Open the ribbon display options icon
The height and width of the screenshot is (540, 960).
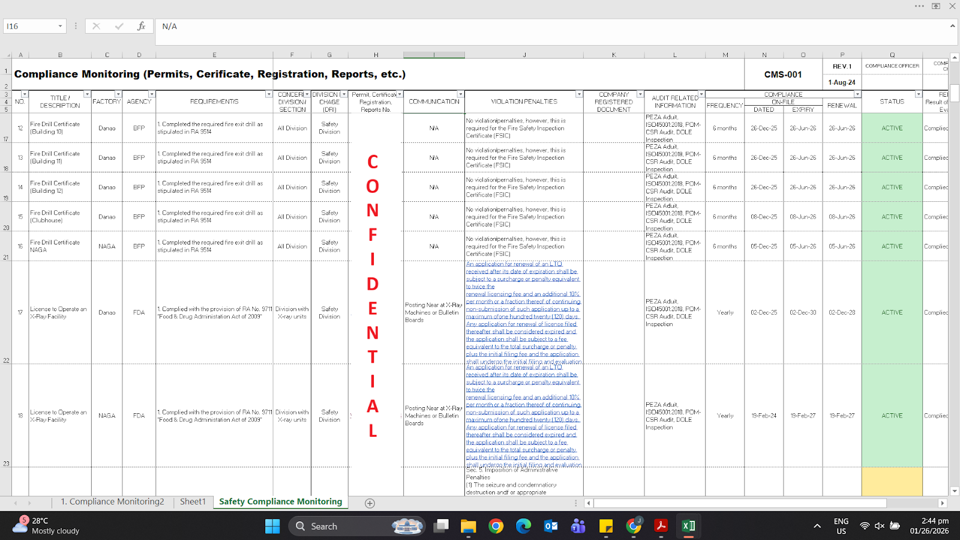[x=936, y=6]
